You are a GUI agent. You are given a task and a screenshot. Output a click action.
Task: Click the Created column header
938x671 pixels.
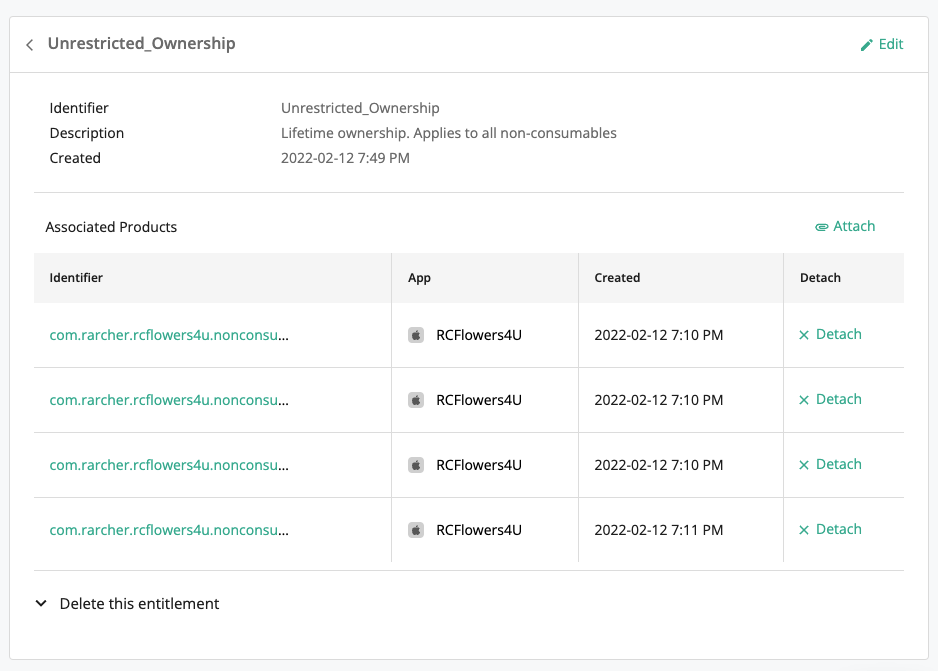tap(617, 278)
